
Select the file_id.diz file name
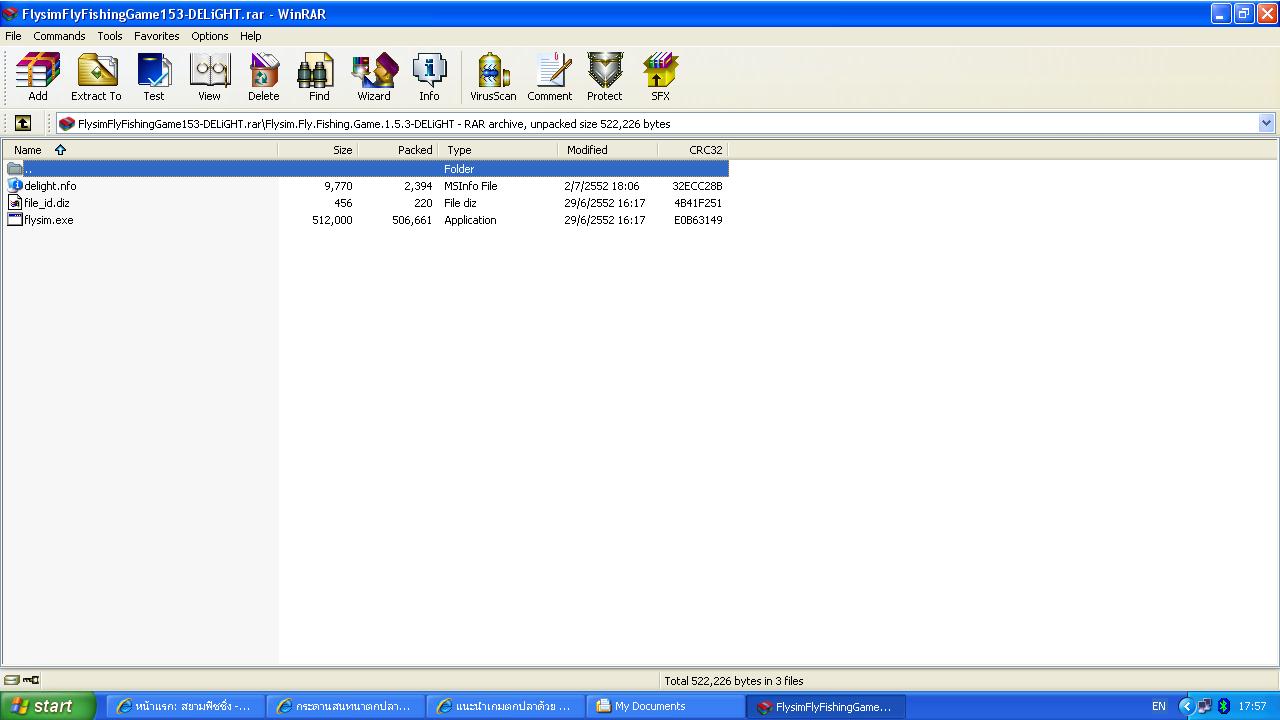point(47,203)
